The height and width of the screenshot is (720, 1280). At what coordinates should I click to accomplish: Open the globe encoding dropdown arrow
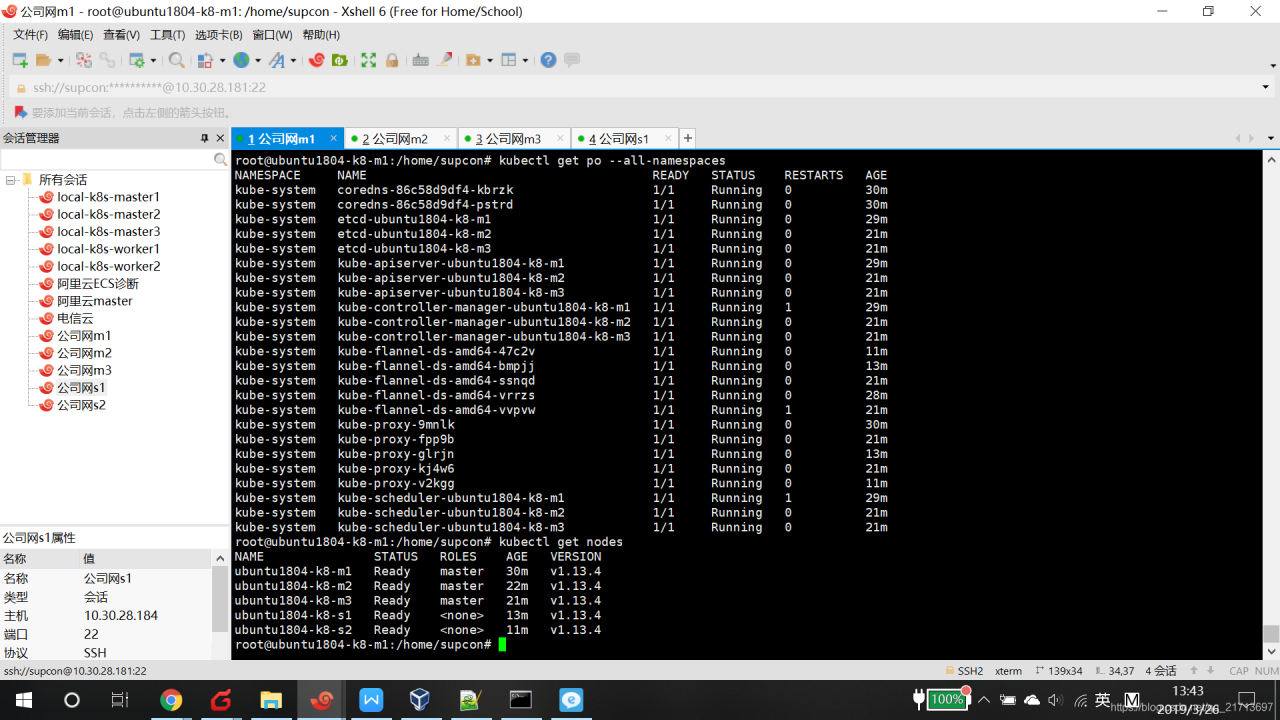click(258, 60)
